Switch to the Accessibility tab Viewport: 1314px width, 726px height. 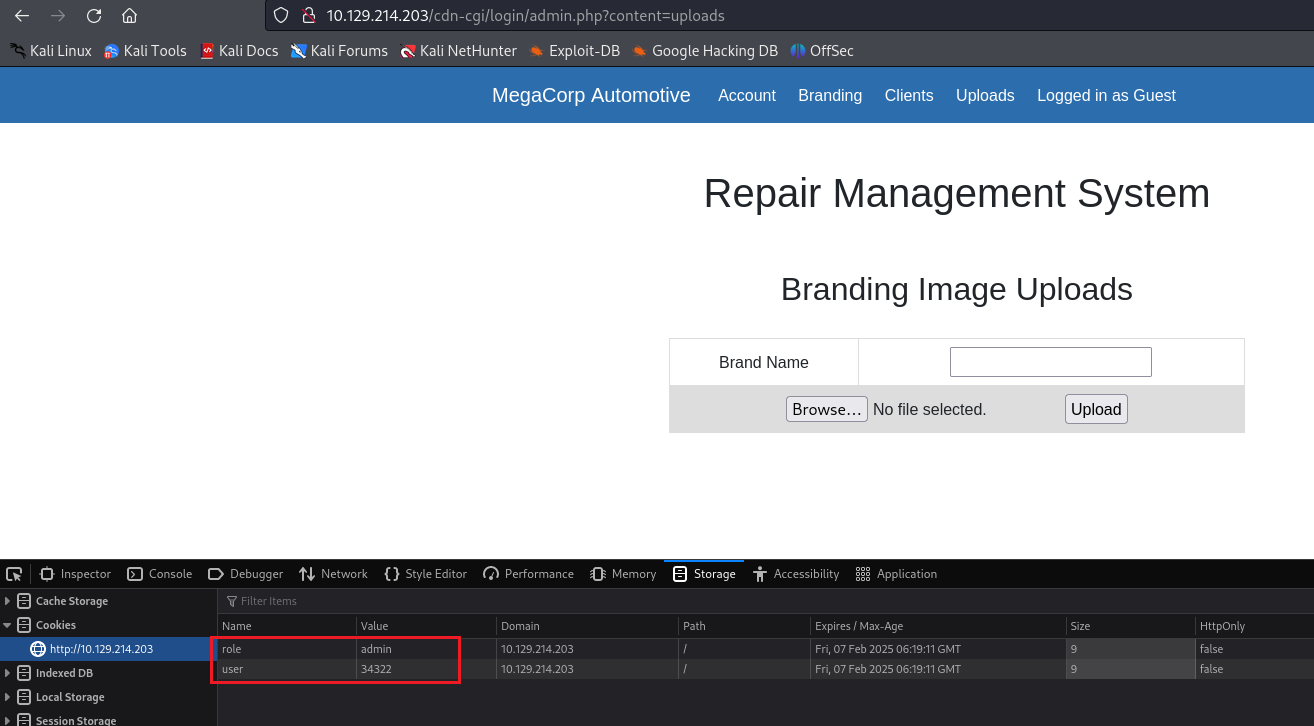tap(795, 574)
